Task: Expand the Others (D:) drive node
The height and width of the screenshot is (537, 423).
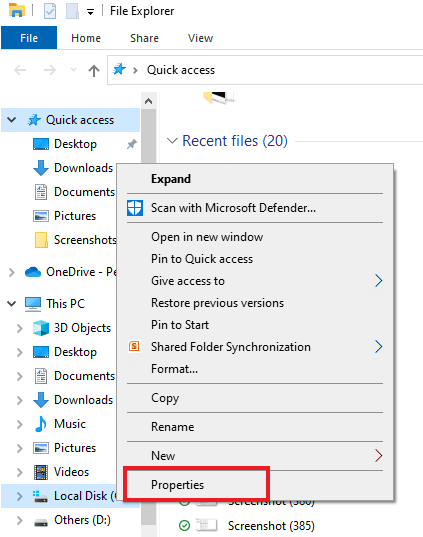Action: pos(20,520)
